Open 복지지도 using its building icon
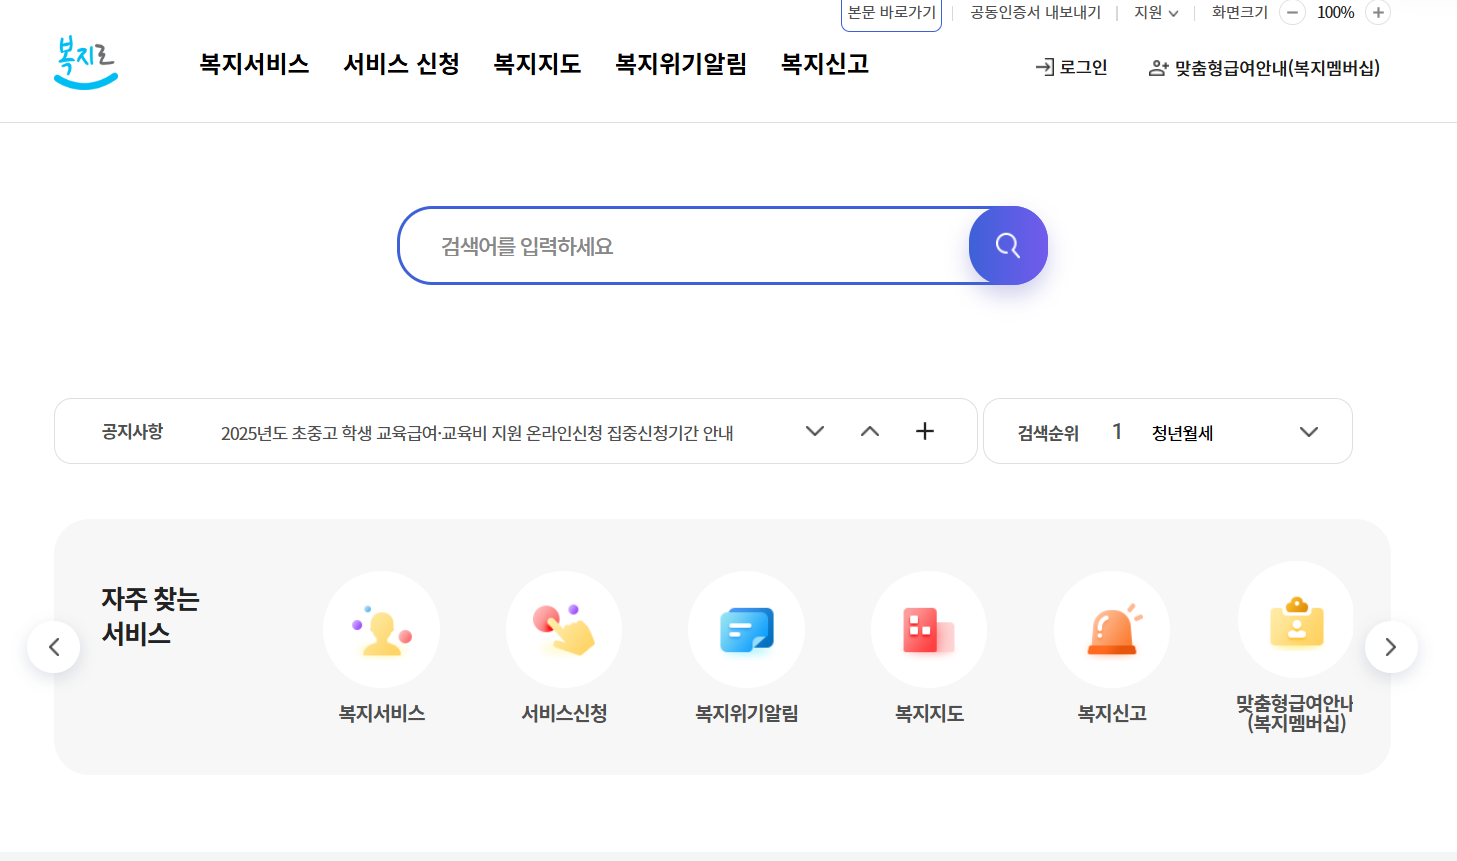The width and height of the screenshot is (1457, 861). (928, 629)
